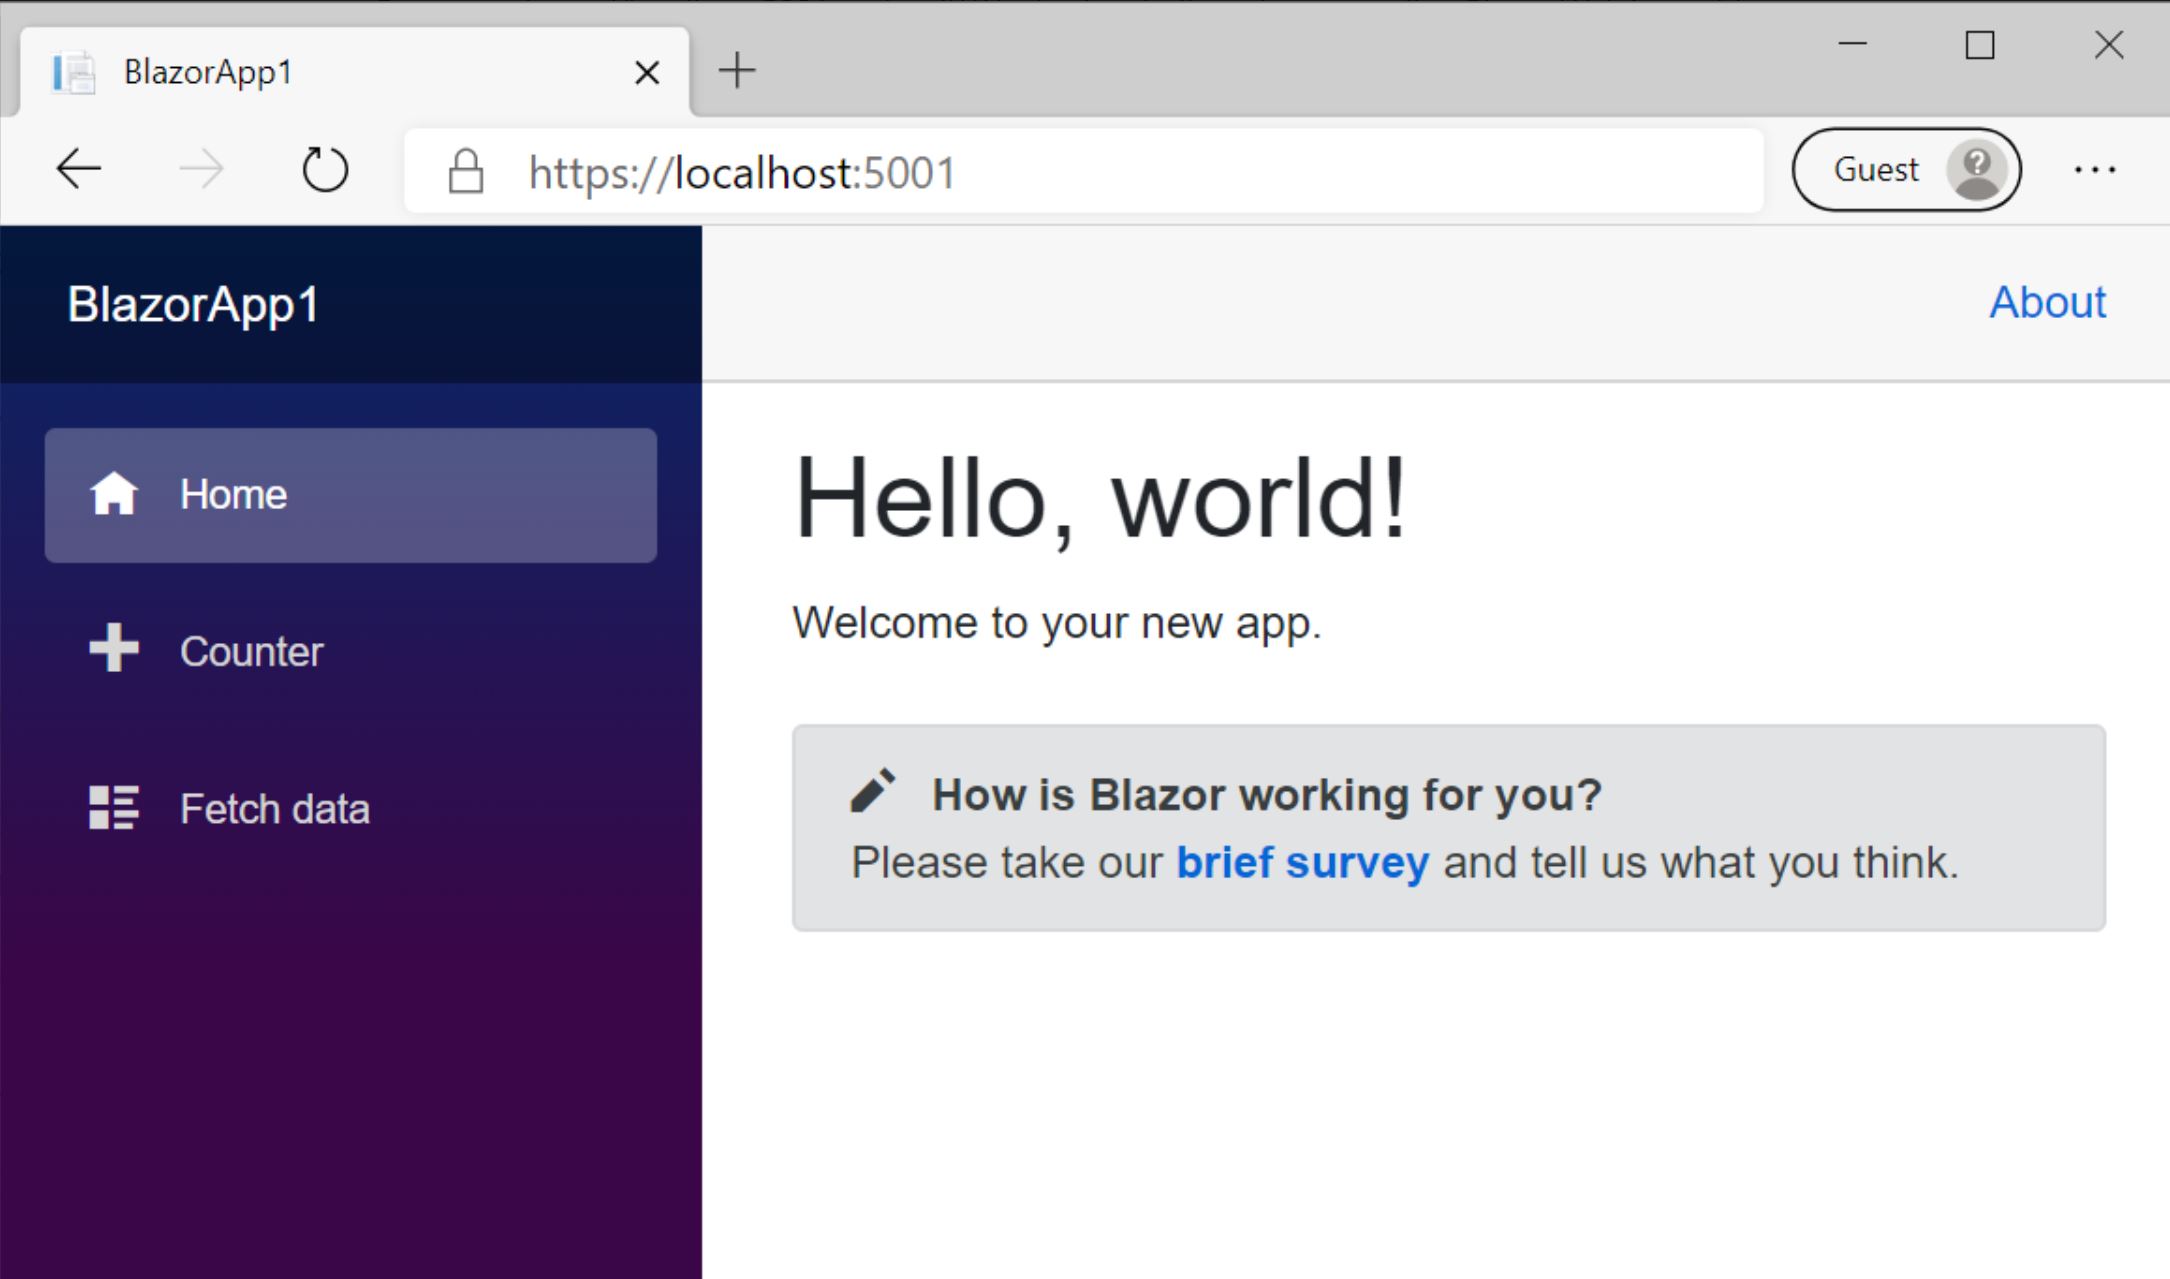Click the back arrow navigation icon
The image size is (2170, 1279).
point(78,169)
